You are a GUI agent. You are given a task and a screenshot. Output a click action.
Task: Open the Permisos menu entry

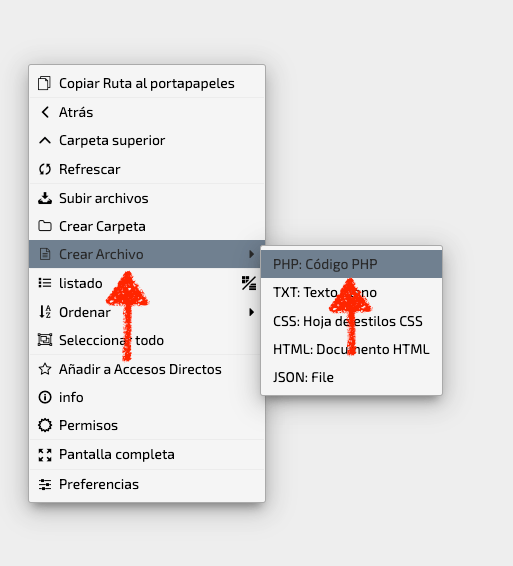click(x=147, y=425)
